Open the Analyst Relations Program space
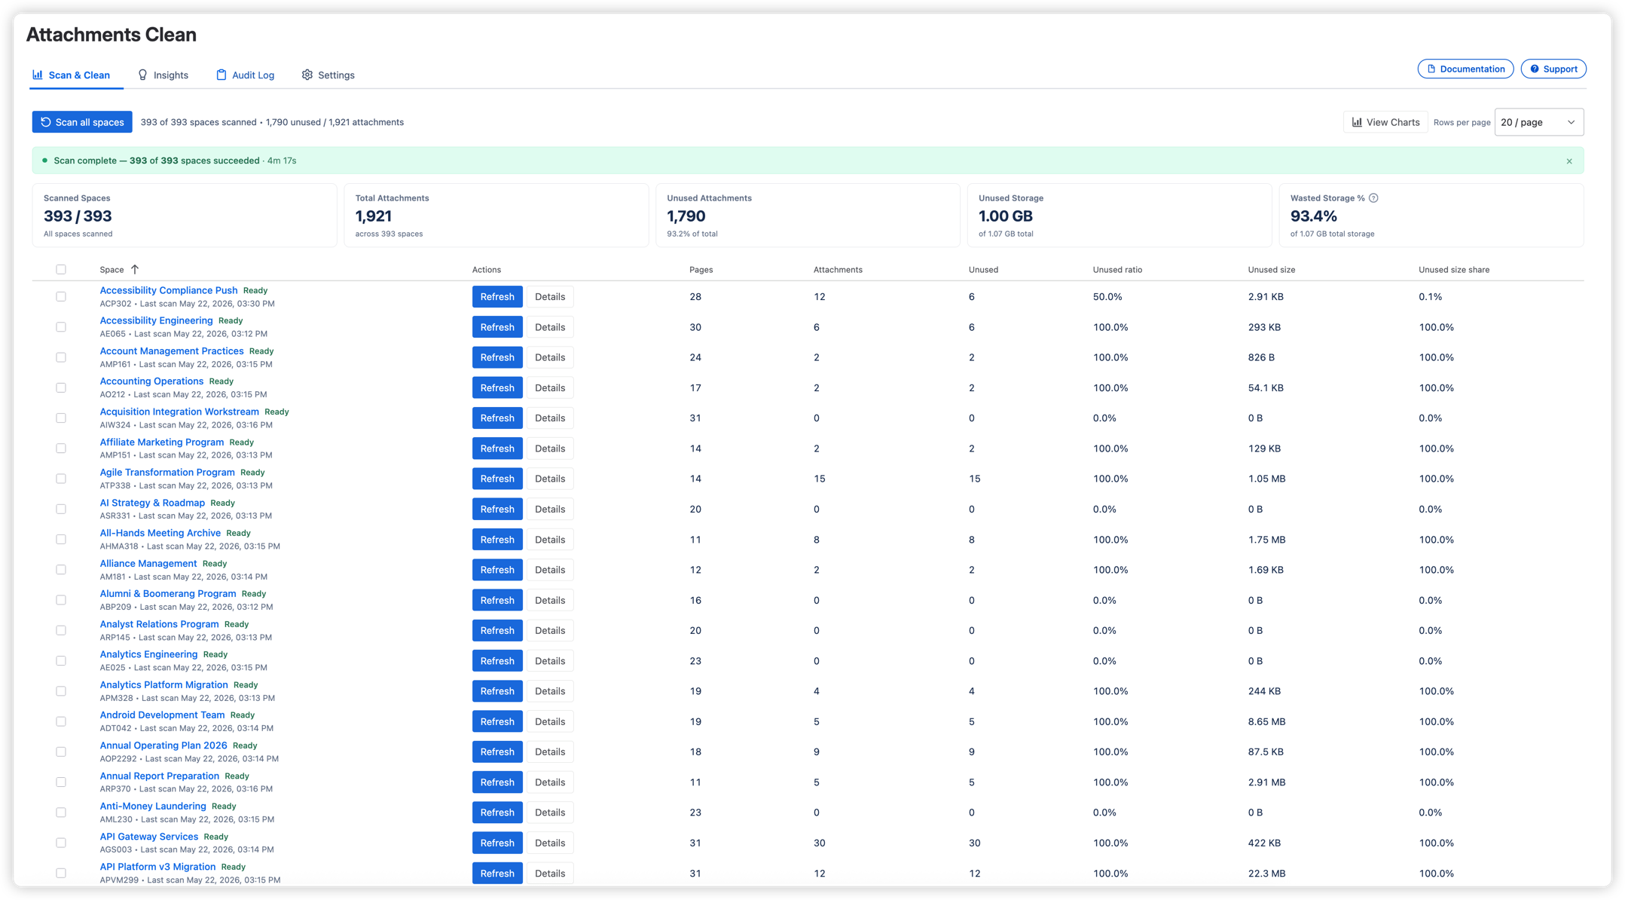 [159, 624]
